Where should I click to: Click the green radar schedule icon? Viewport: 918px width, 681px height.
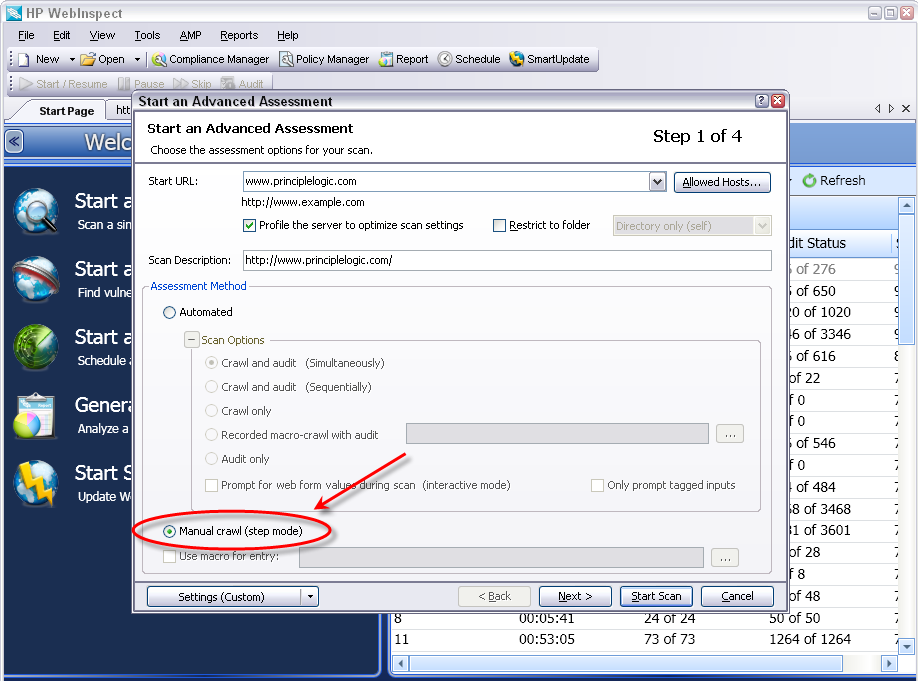pos(36,347)
